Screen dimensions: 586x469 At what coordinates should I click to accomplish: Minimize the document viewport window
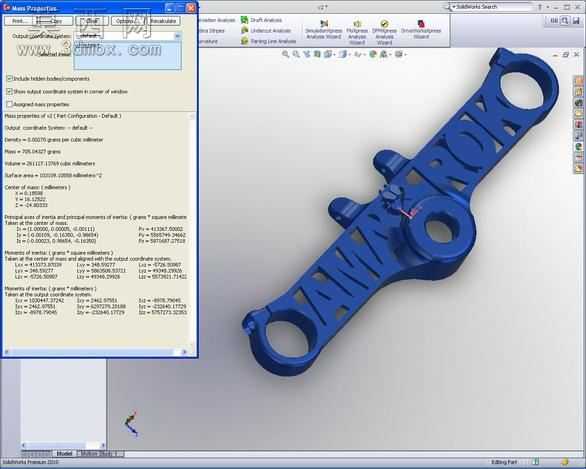tap(555, 55)
